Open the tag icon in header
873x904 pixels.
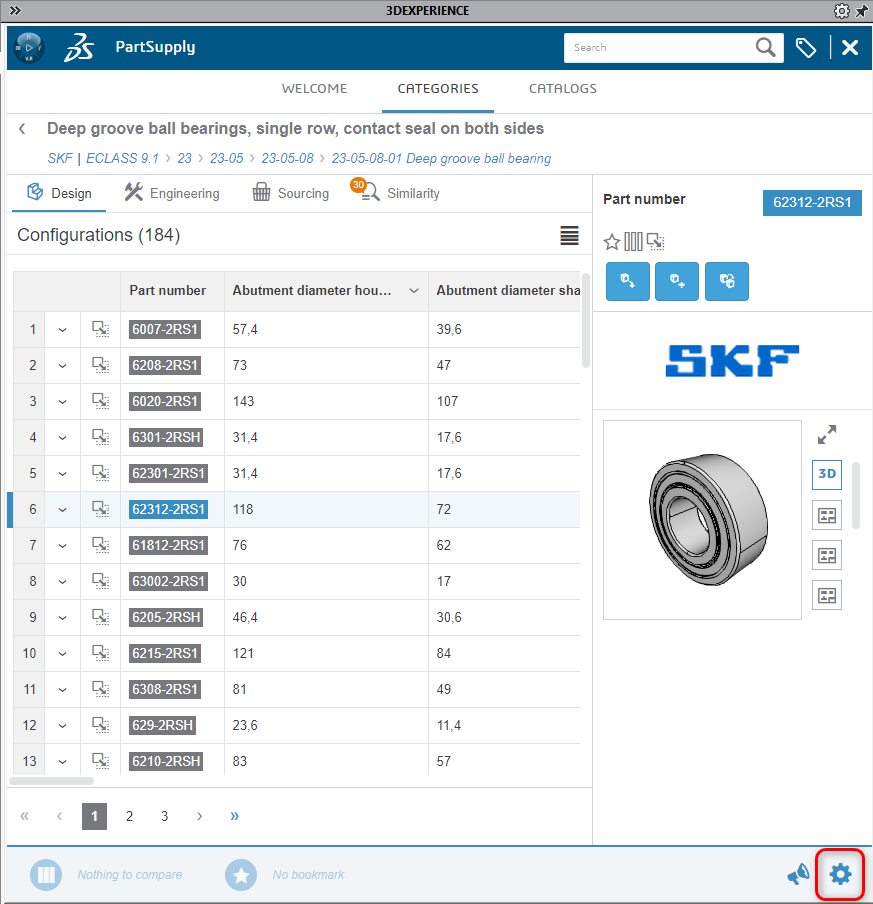[x=806, y=47]
